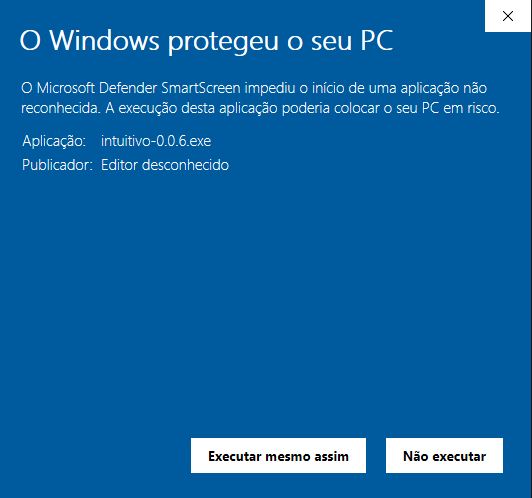The image size is (532, 498).
Task: Click the phrase 'A execução desta aplicação'
Action: [x=192, y=109]
